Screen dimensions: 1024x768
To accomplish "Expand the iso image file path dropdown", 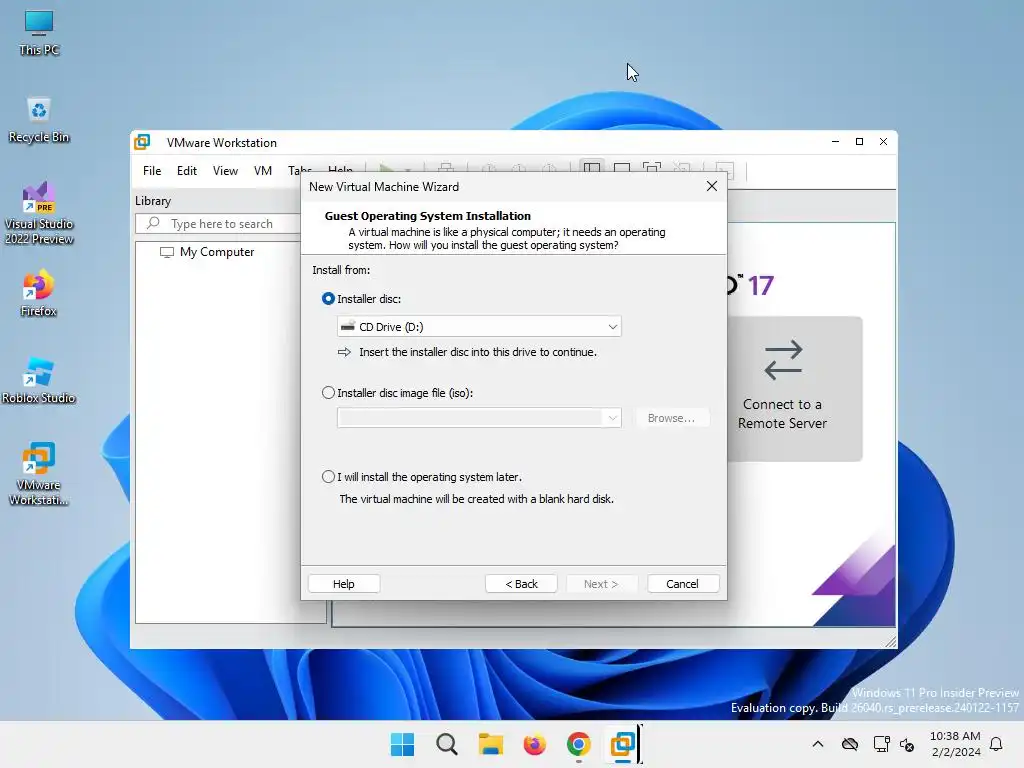I will click(612, 418).
